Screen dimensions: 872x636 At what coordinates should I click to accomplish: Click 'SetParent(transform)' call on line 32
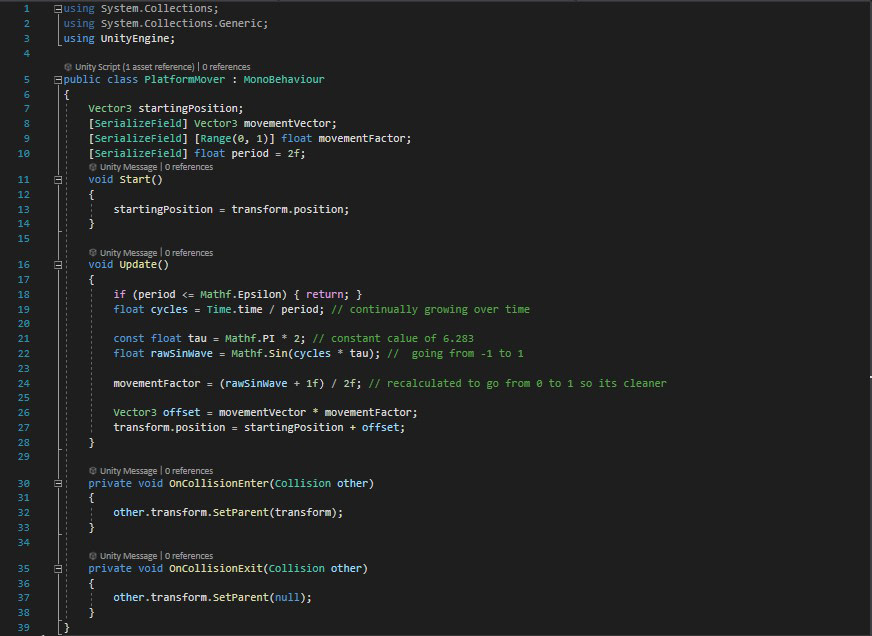tap(275, 513)
